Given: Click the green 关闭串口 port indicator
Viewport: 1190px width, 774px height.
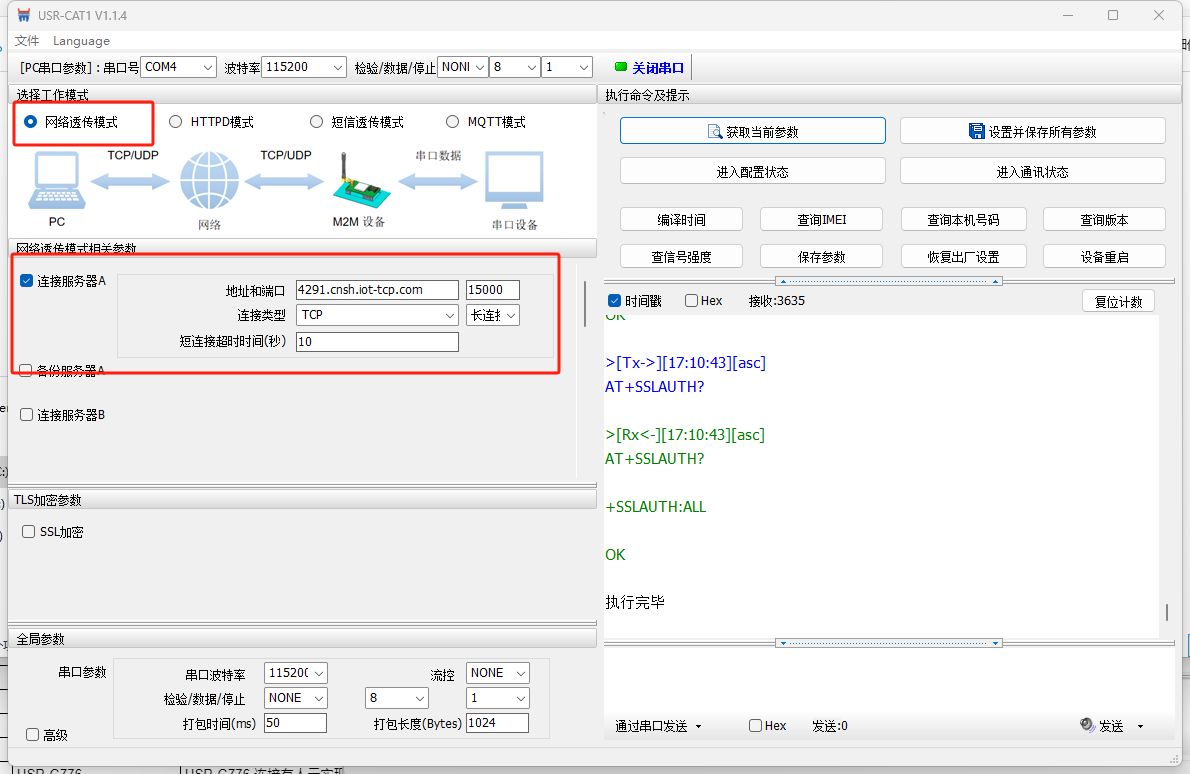Looking at the screenshot, I should tap(621, 68).
